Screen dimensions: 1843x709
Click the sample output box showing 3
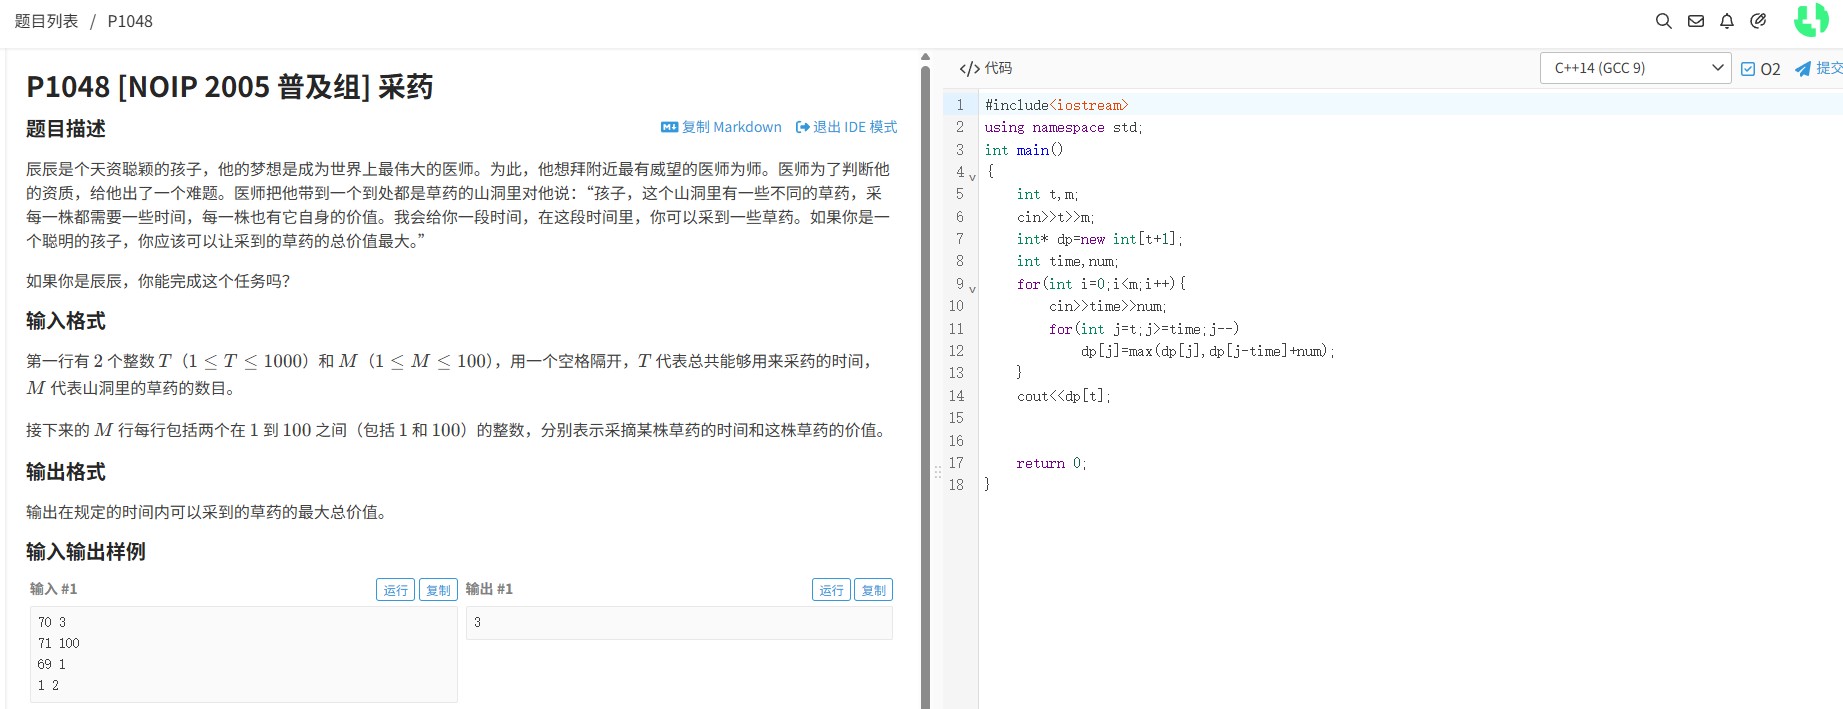point(679,623)
